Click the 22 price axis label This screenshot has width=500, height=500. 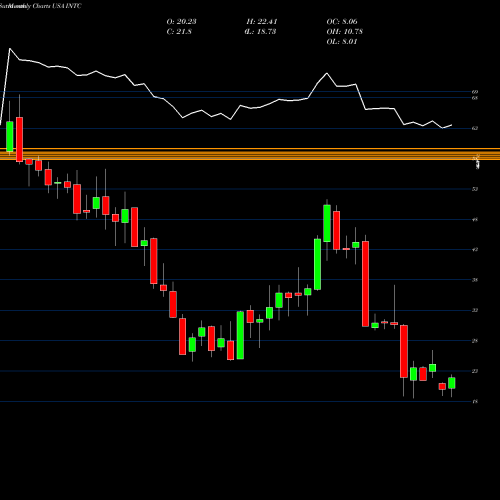pyautogui.click(x=475, y=371)
